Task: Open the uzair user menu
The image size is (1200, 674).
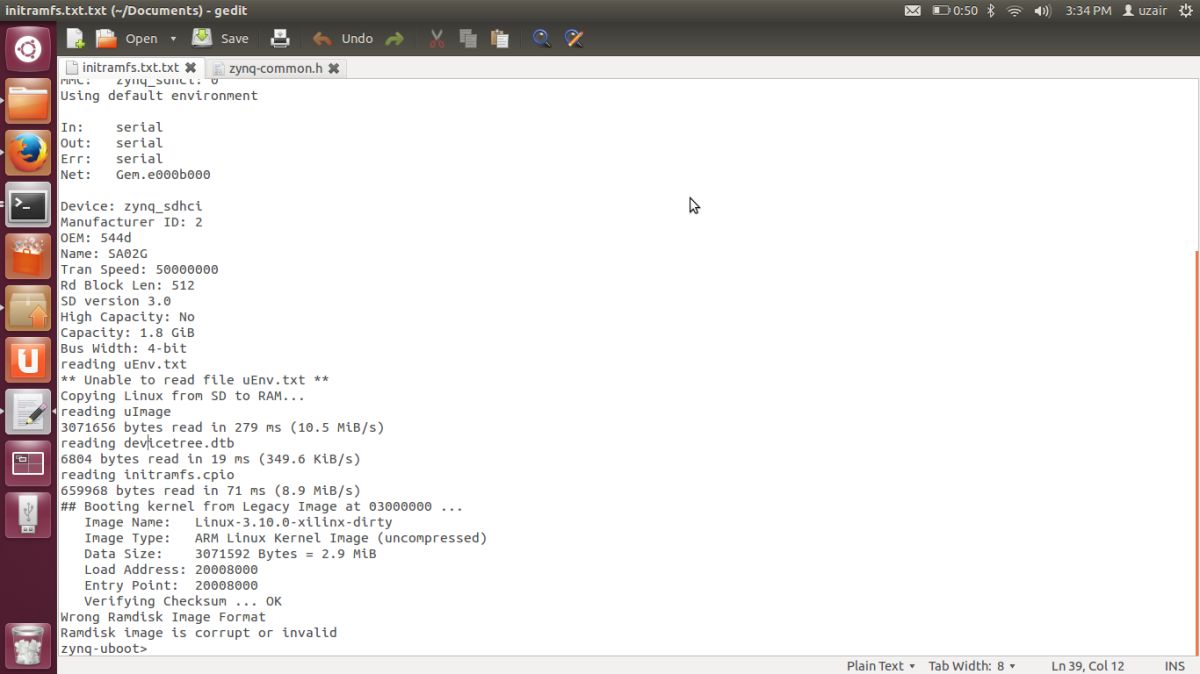Action: pyautogui.click(x=1146, y=11)
